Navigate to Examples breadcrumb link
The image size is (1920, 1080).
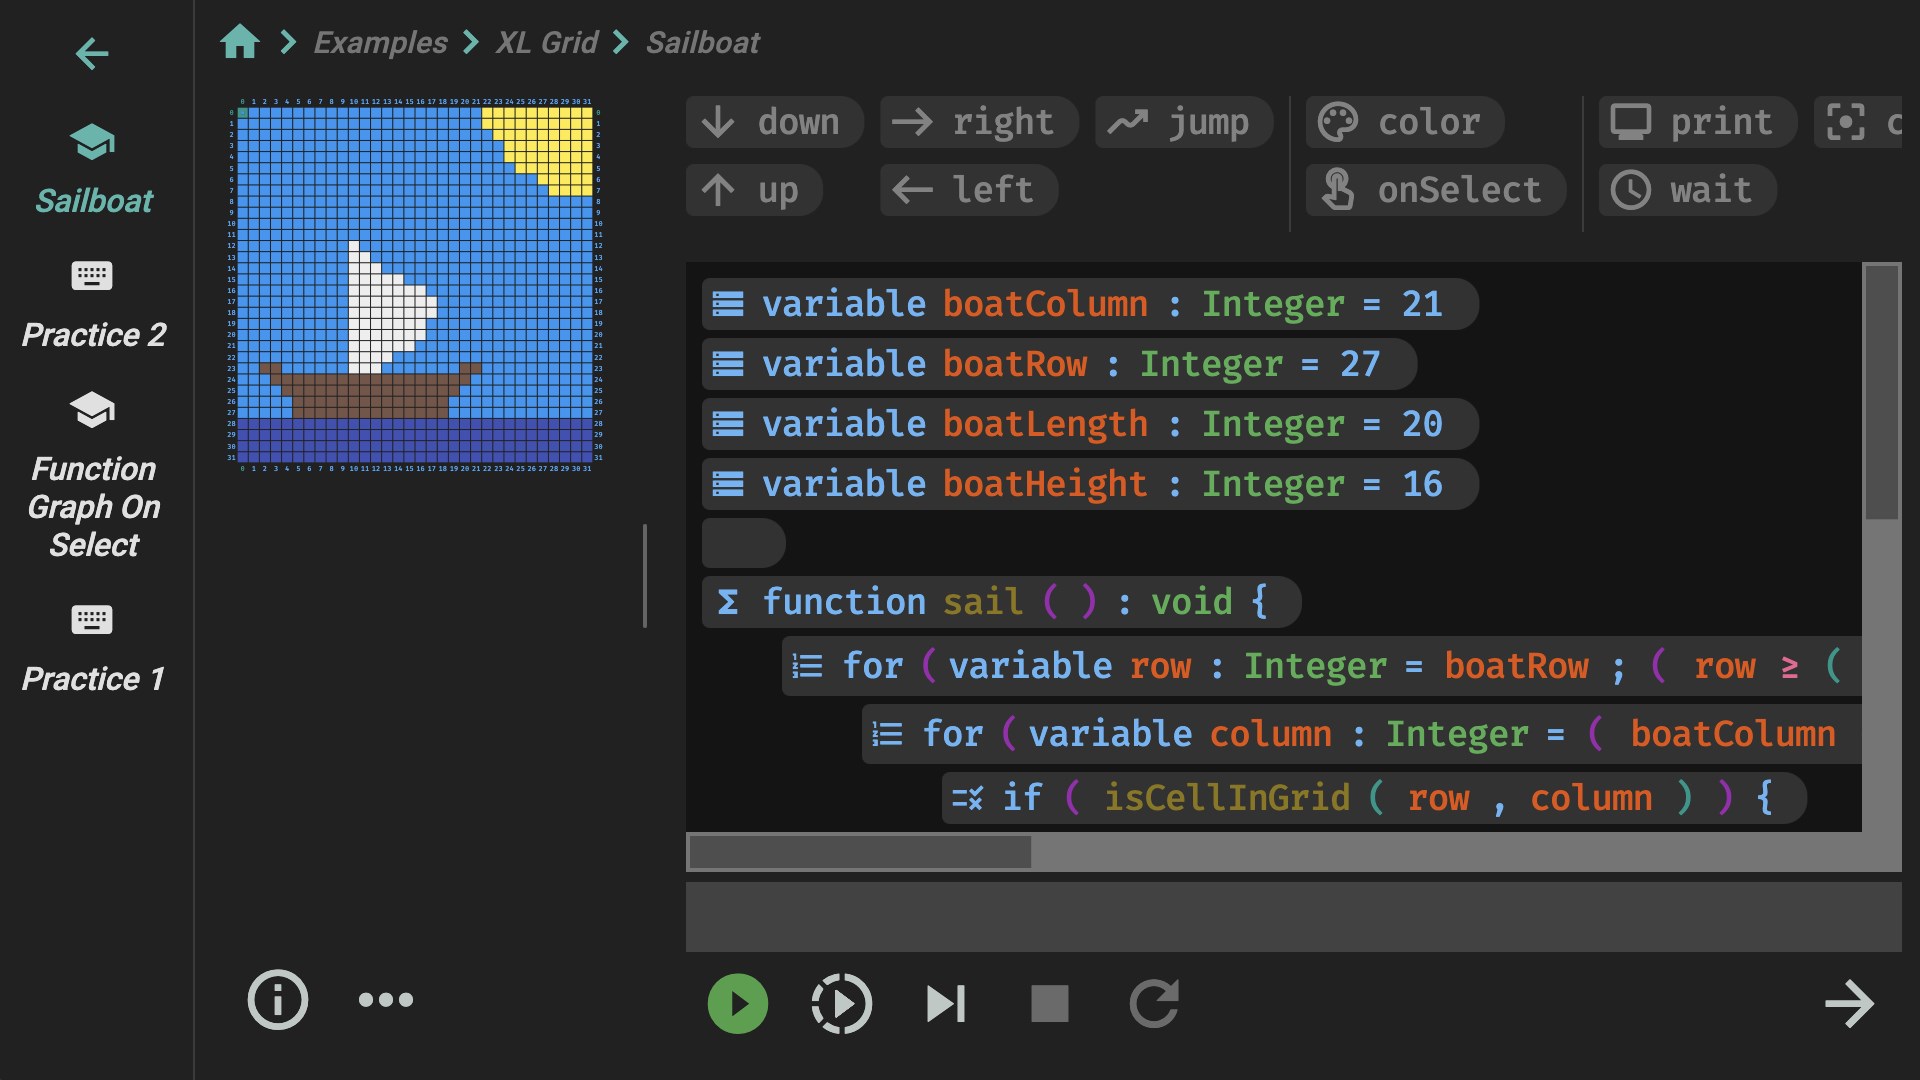click(x=380, y=42)
